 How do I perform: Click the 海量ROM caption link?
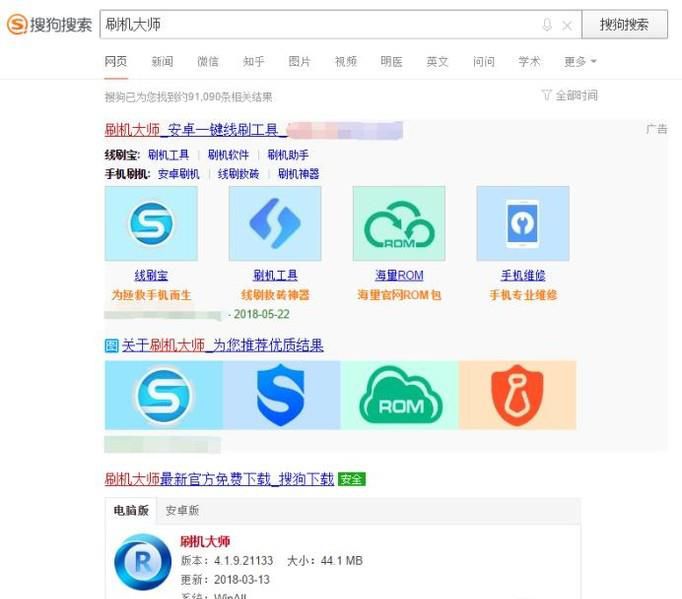(399, 275)
